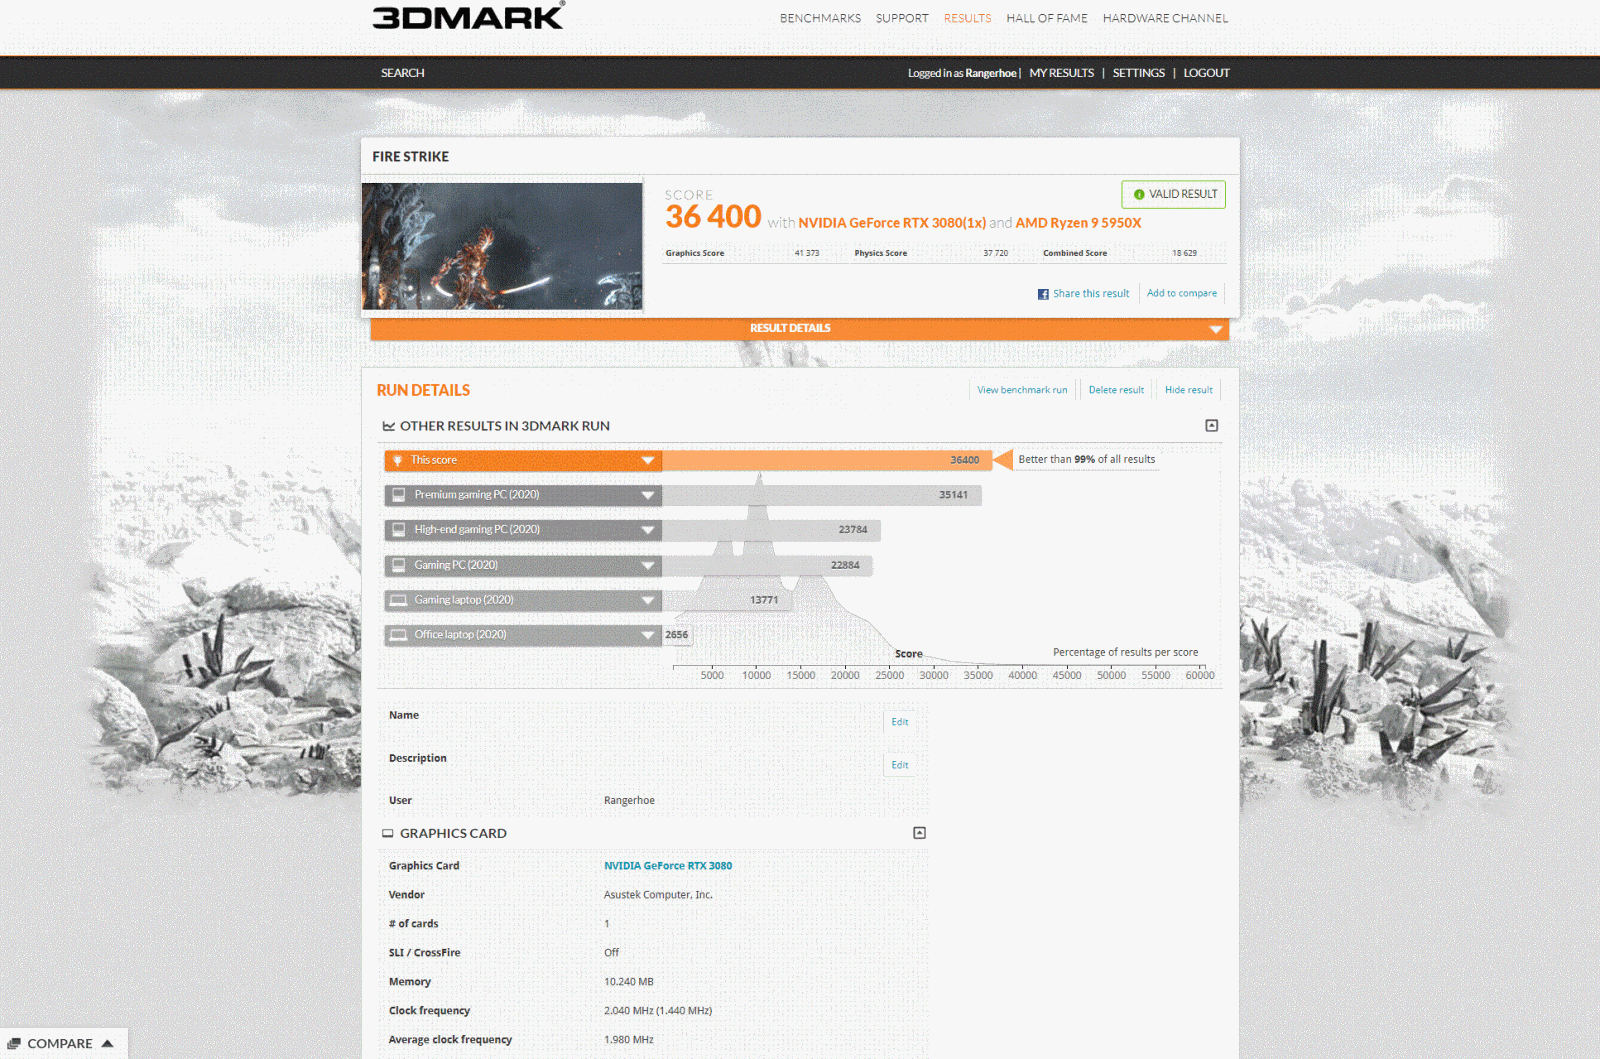The height and width of the screenshot is (1059, 1600).
Task: Open the This score dropdown
Action: 523,460
